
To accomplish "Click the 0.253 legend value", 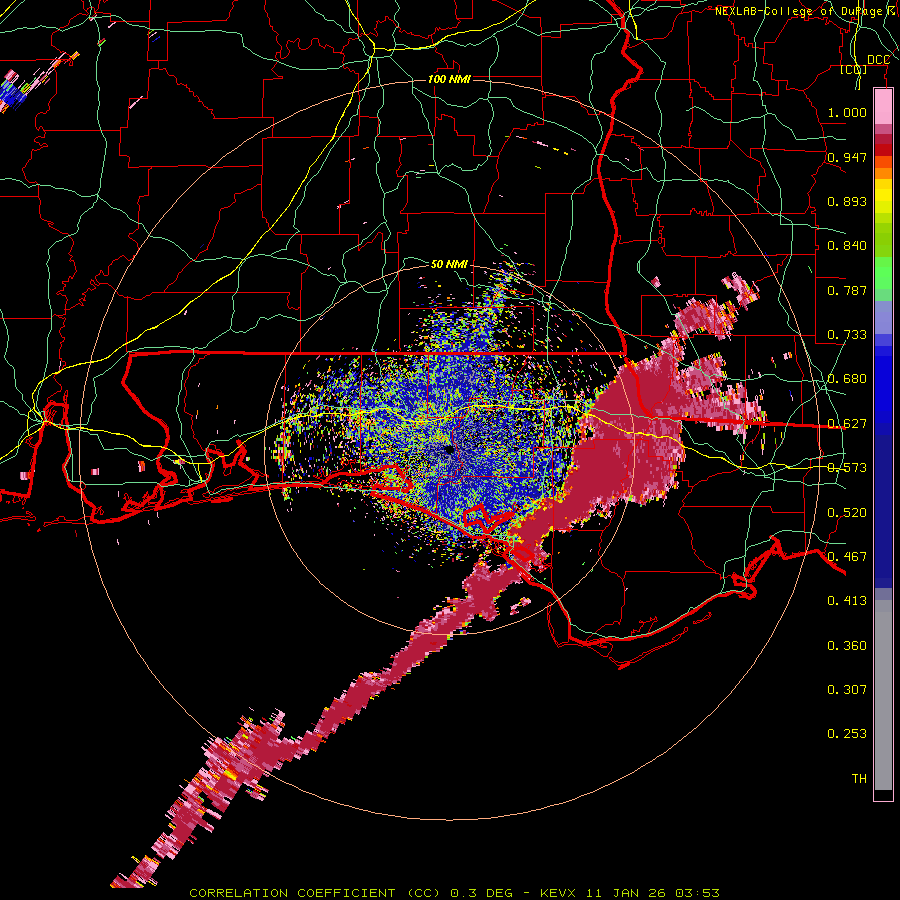I will pyautogui.click(x=847, y=734).
